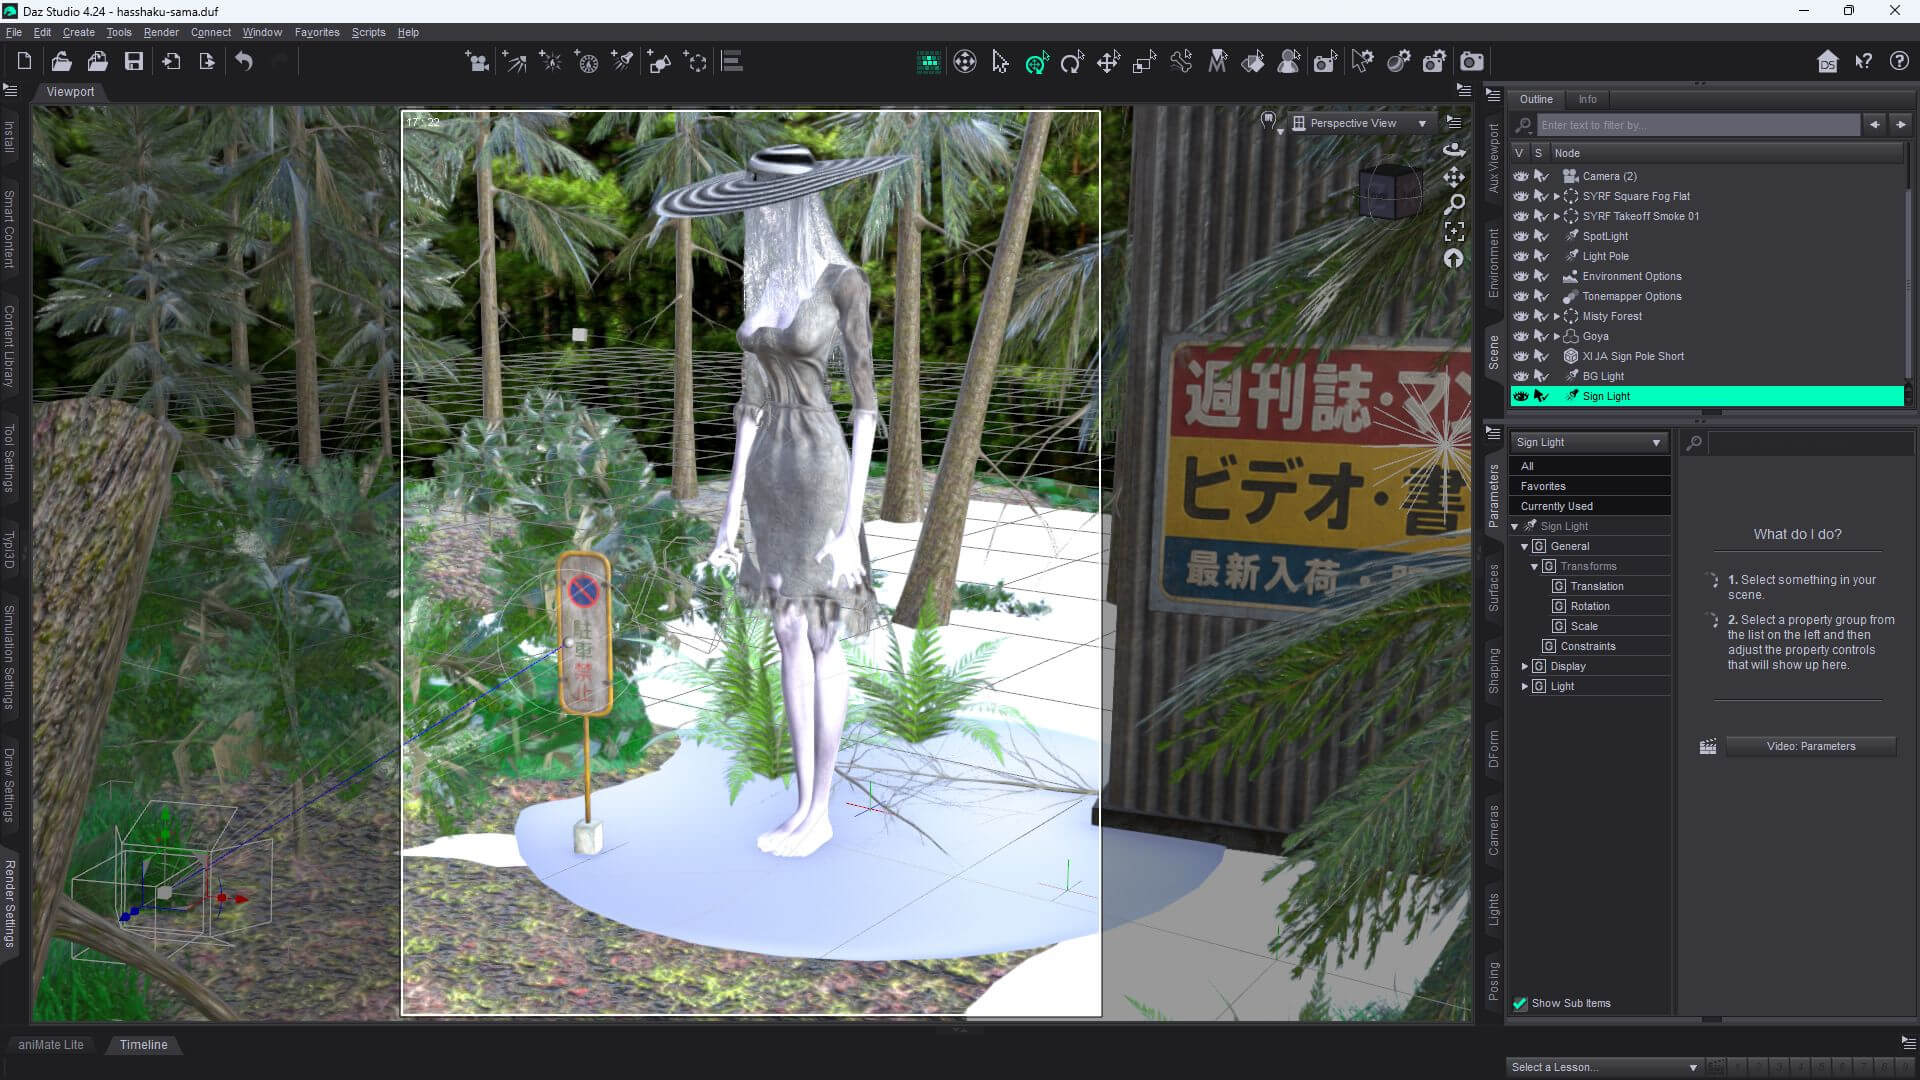Toggle visibility of BG Light

click(1521, 376)
